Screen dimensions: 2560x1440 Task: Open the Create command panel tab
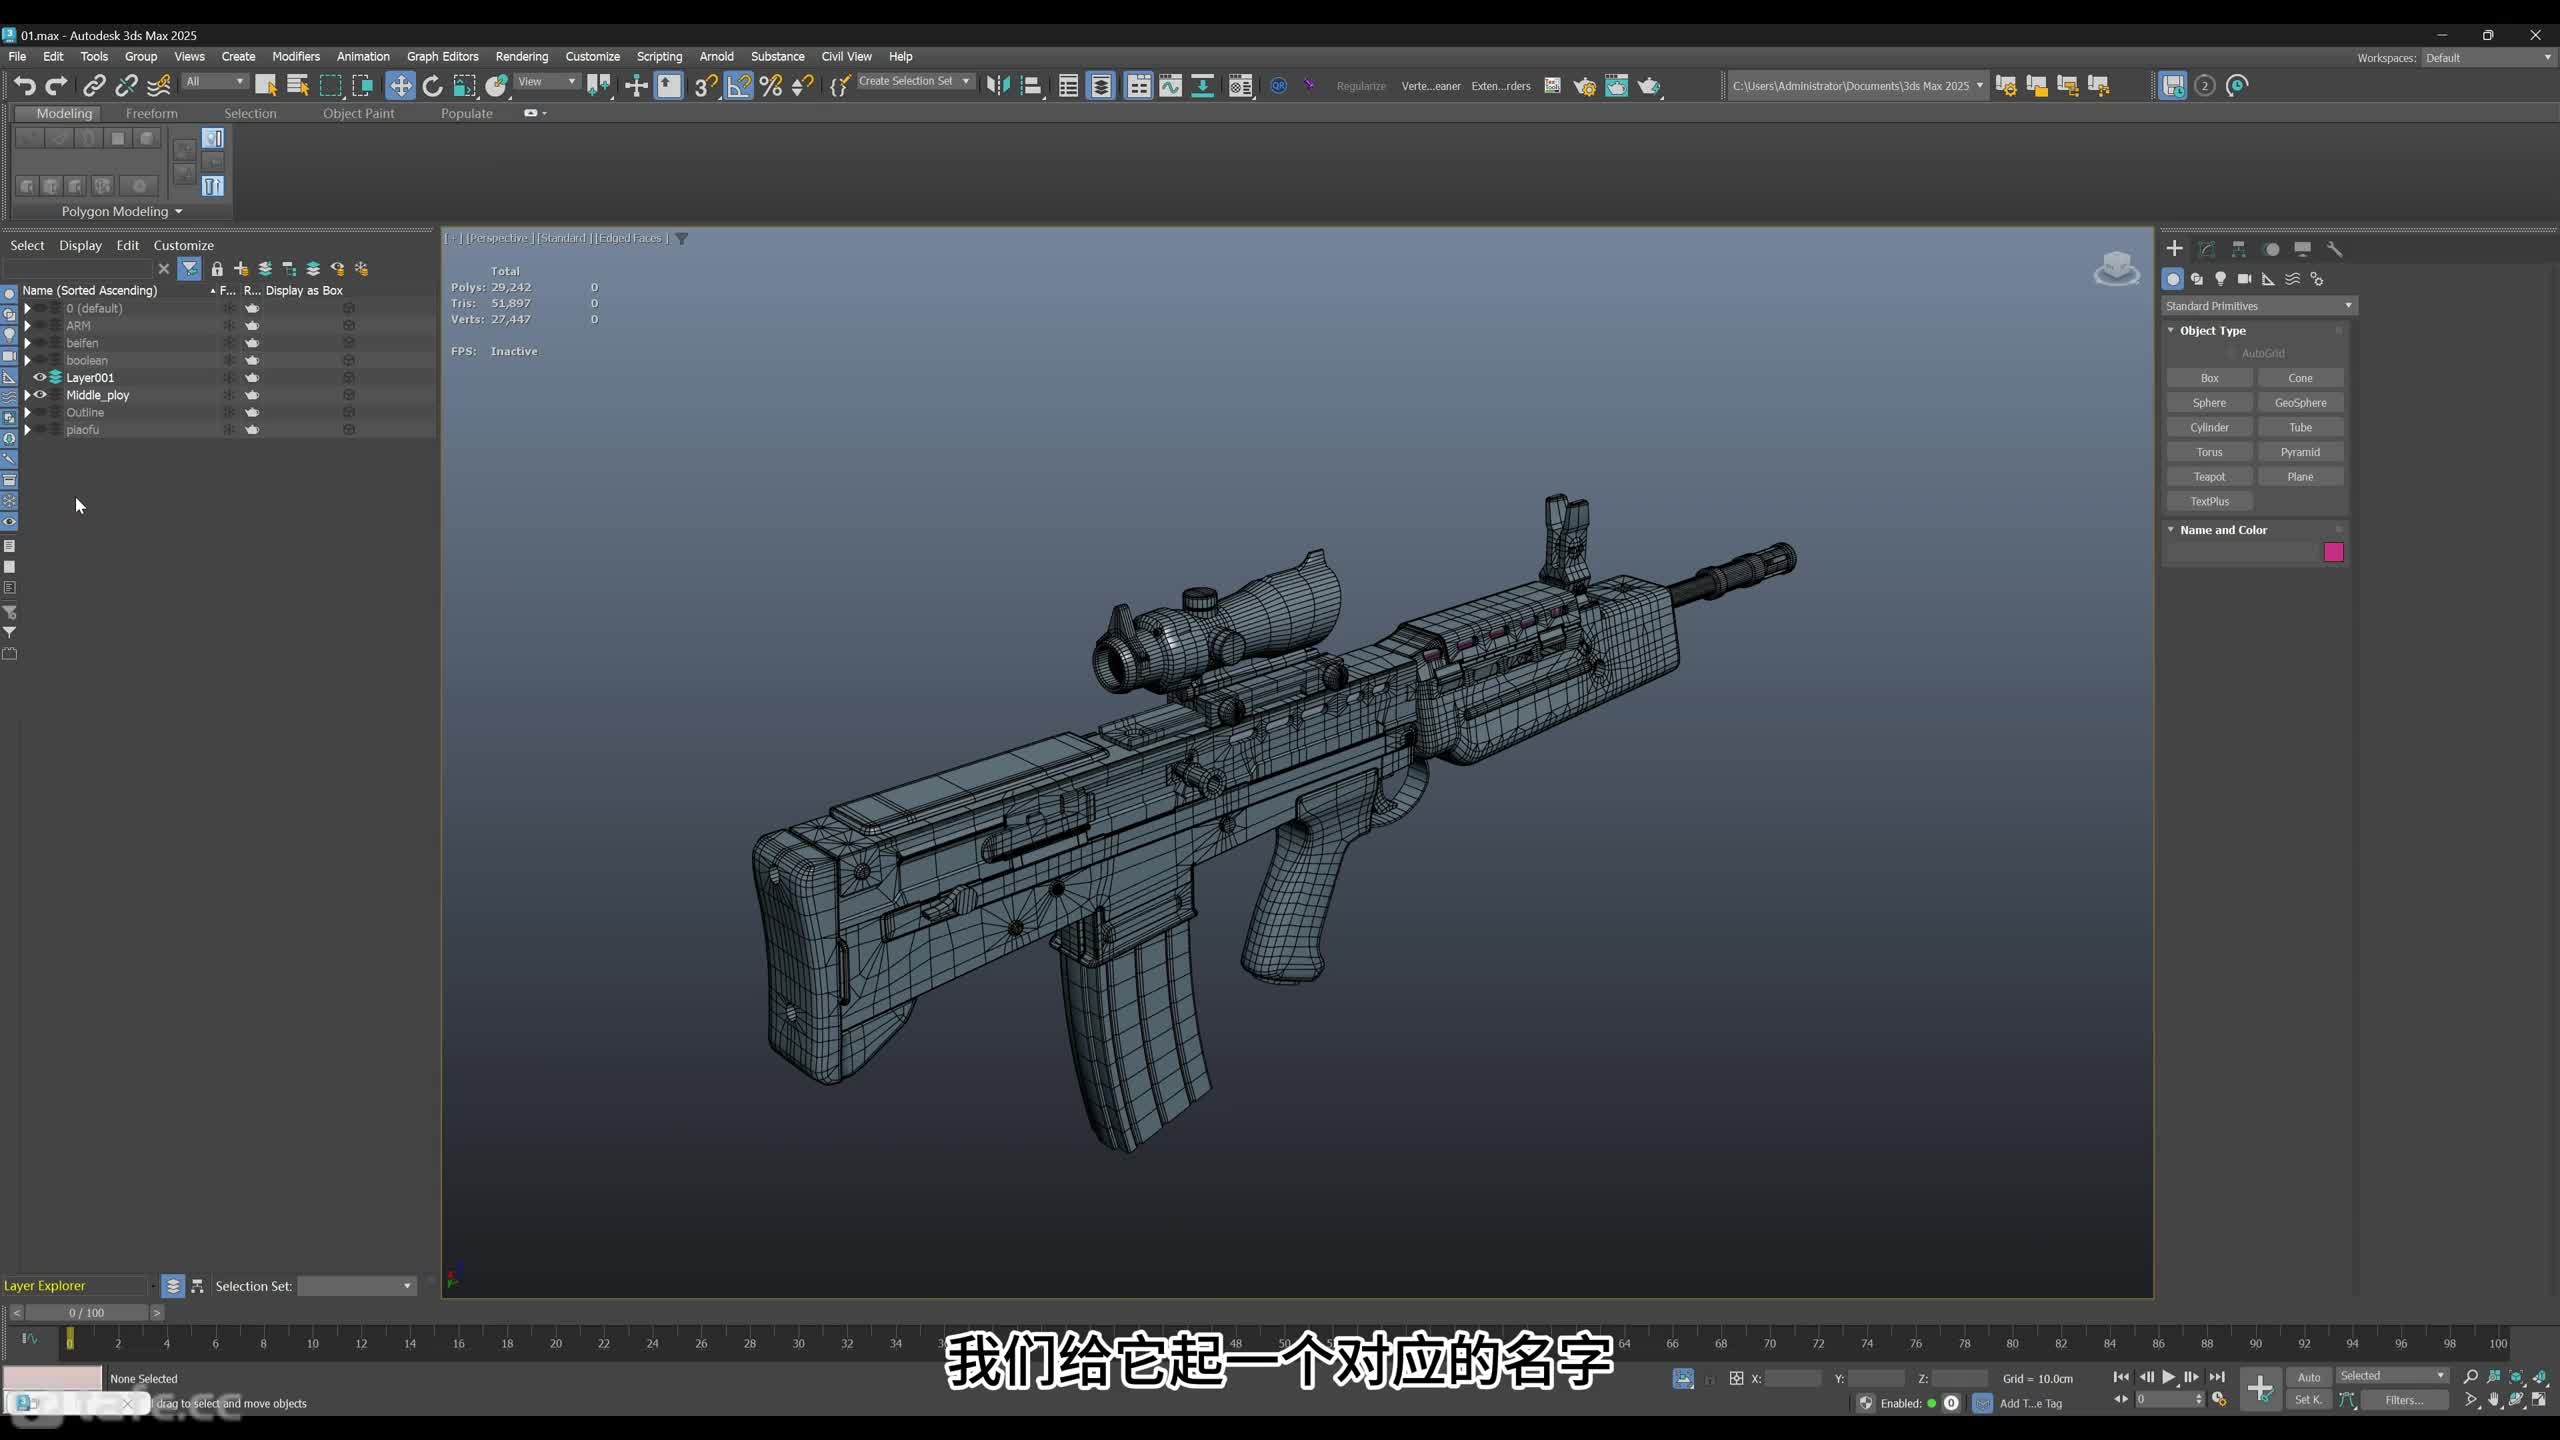pos(2174,249)
